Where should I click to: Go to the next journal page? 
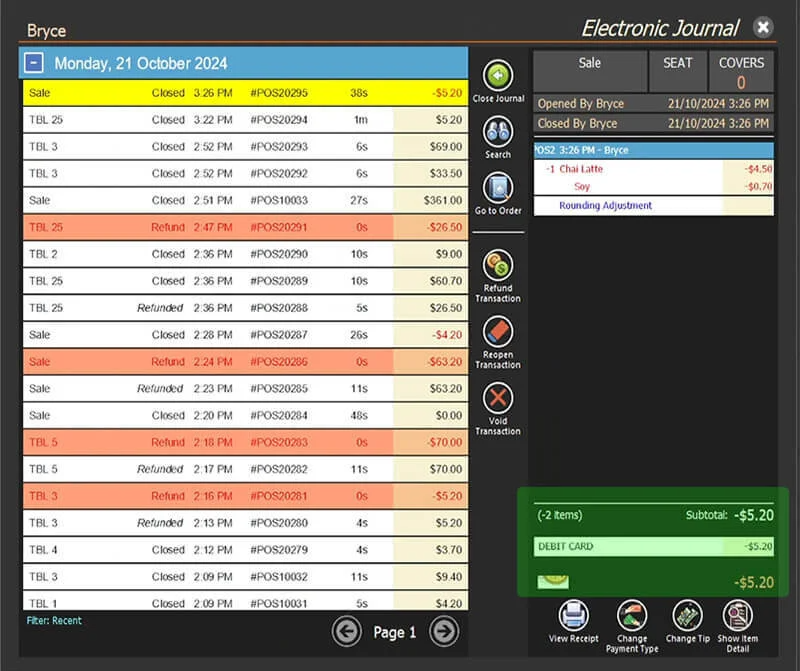click(x=444, y=632)
